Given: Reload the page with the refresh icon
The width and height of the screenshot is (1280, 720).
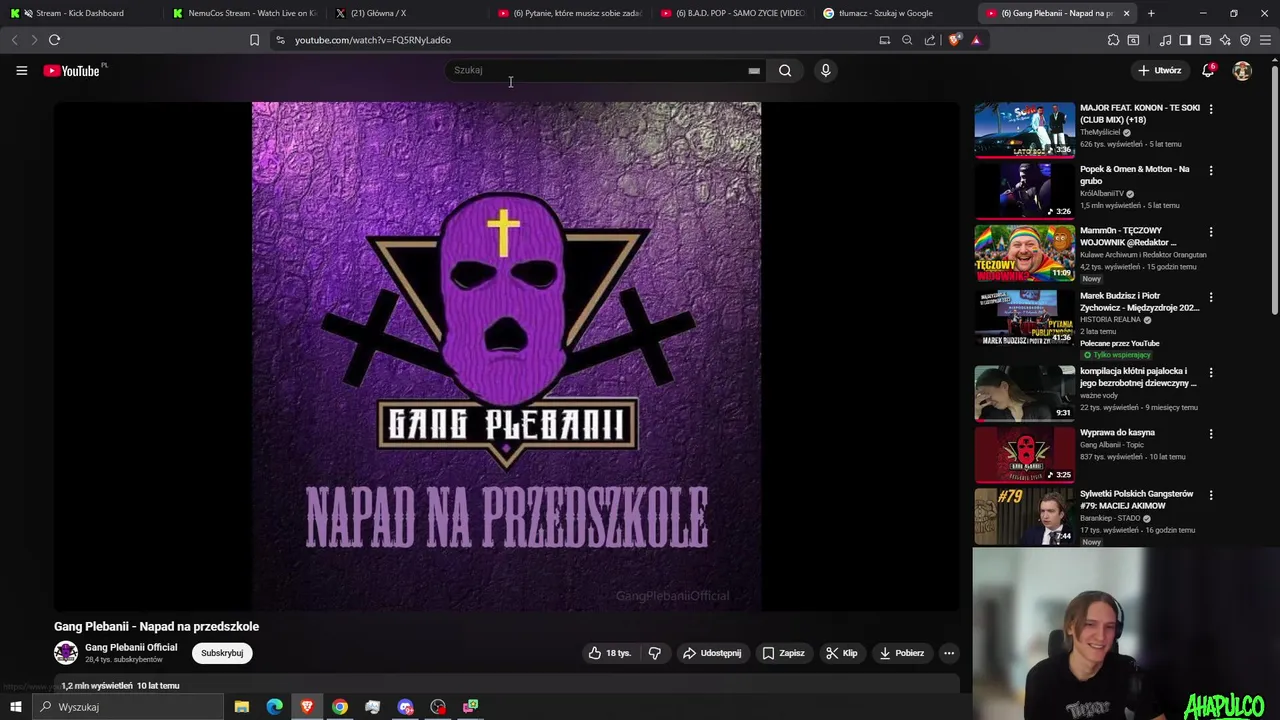Looking at the screenshot, I should pyautogui.click(x=54, y=40).
